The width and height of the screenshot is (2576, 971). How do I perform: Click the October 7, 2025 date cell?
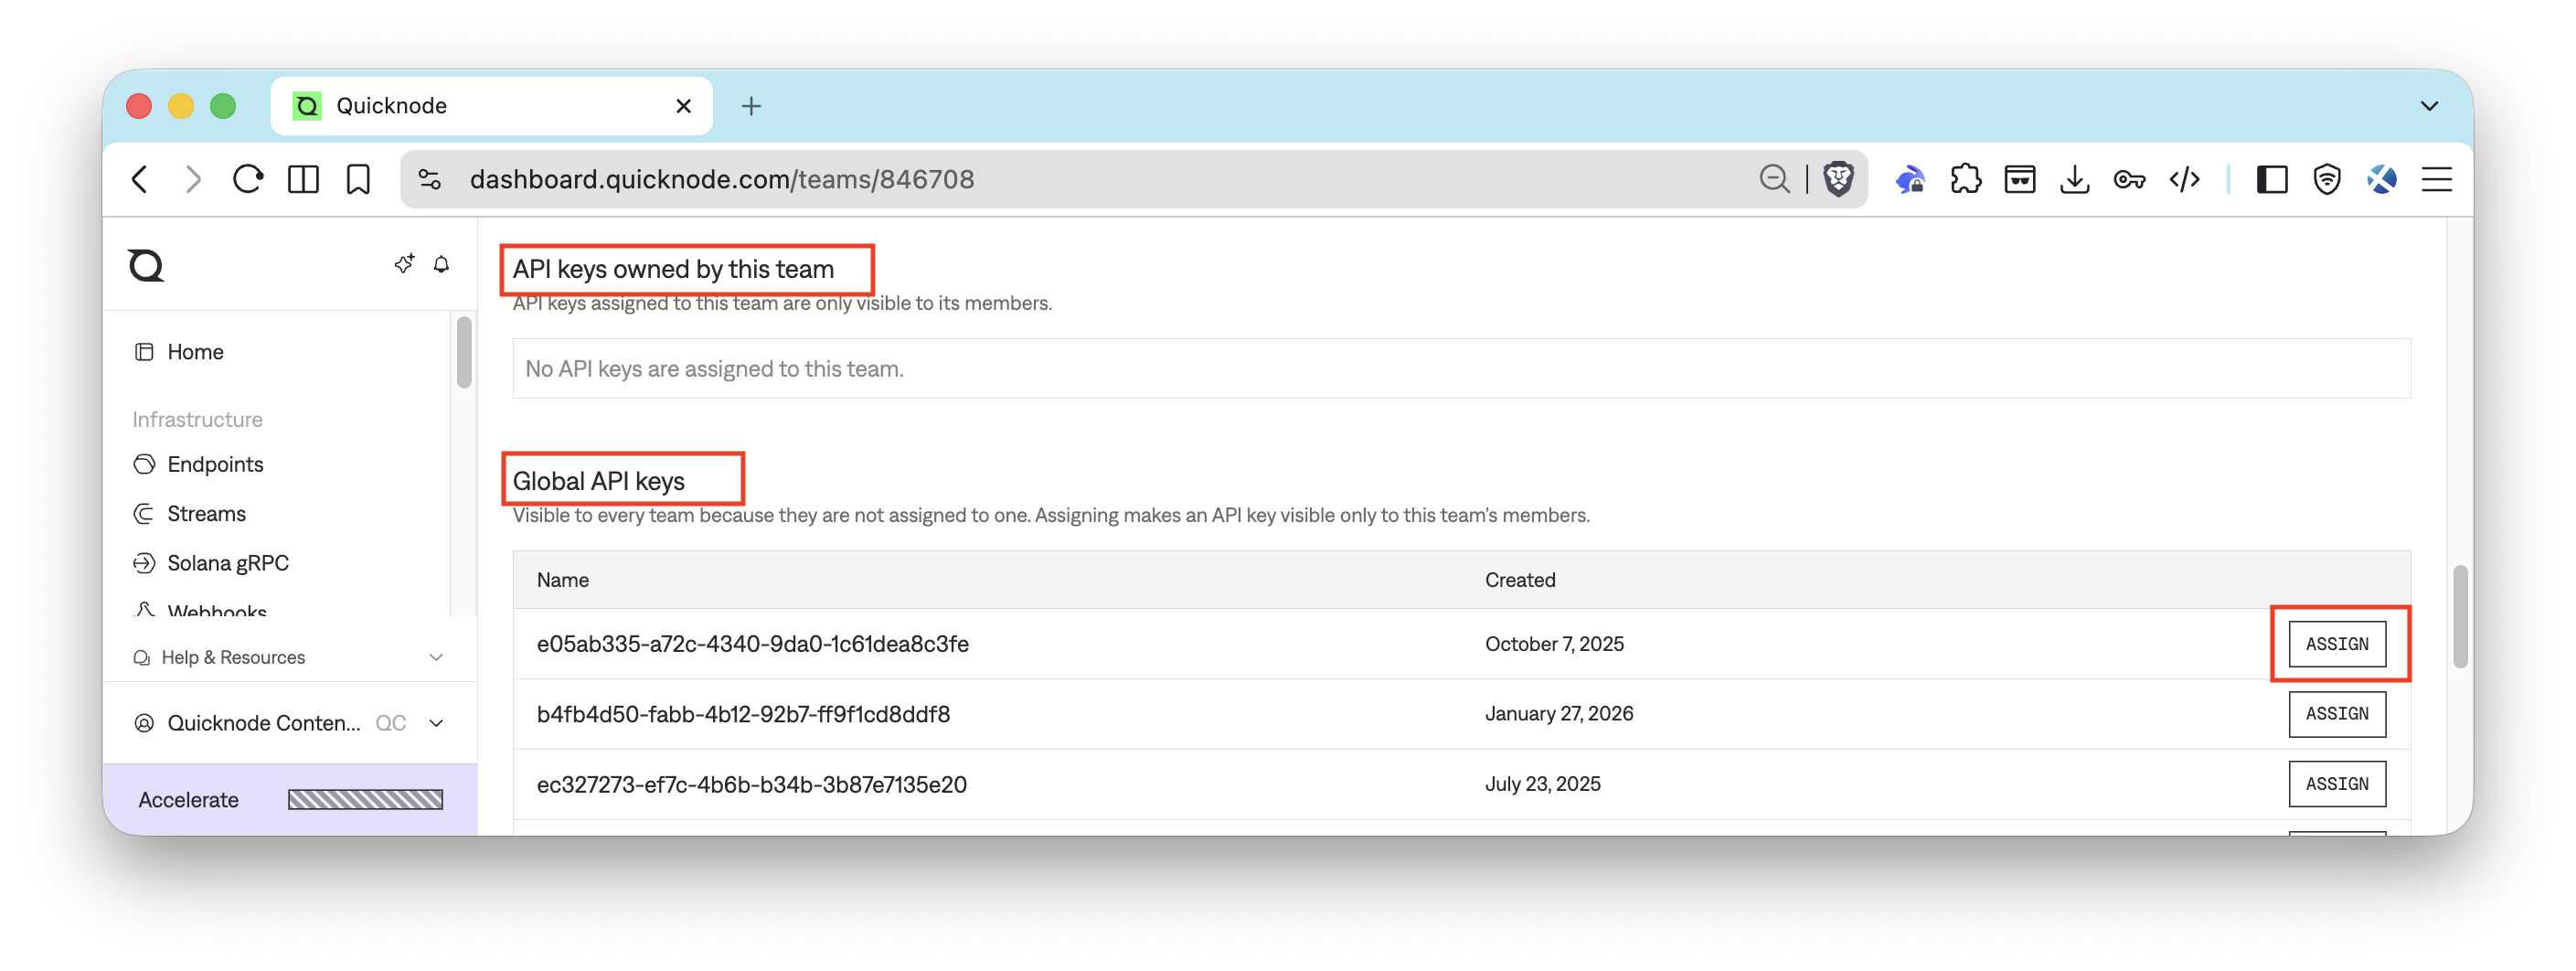point(1554,643)
